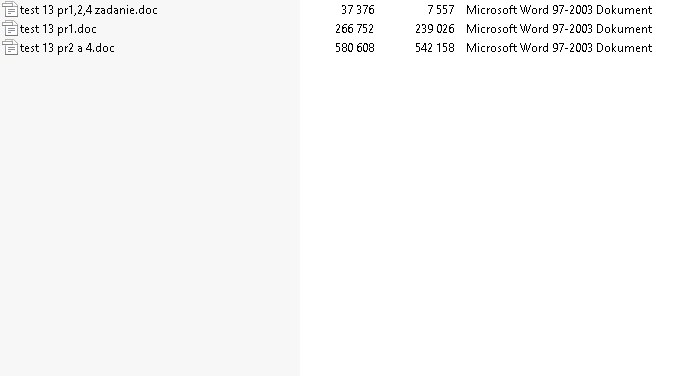Image resolution: width=680 pixels, height=376 pixels.
Task: Click the packed size value 7 557
Action: point(441,10)
